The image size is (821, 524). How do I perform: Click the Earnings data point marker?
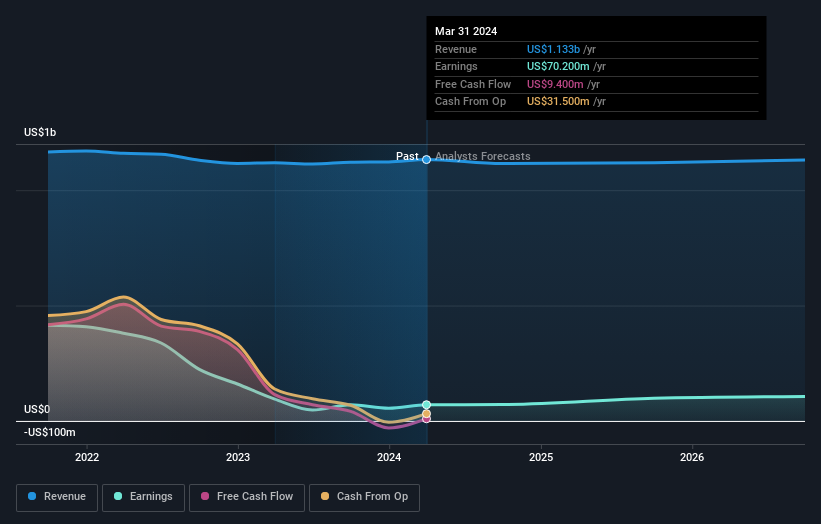[x=426, y=405]
